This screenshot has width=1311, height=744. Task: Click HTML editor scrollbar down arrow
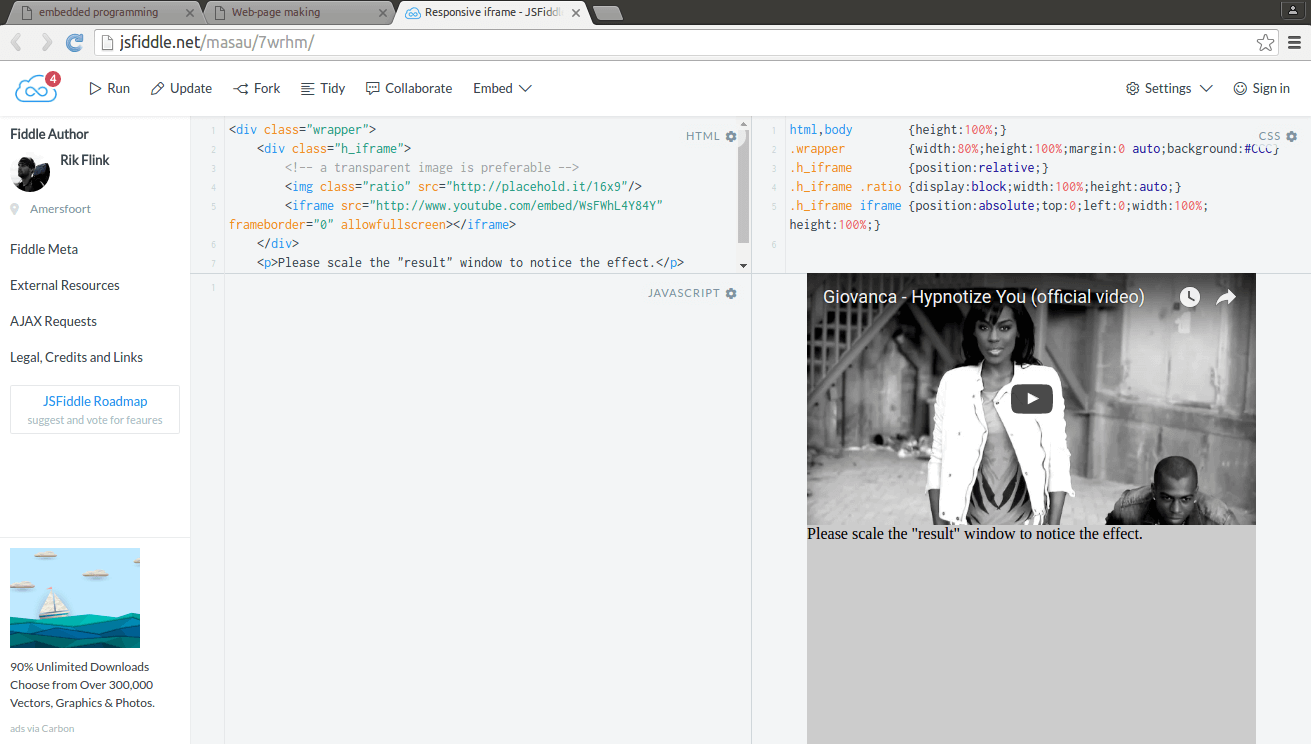pyautogui.click(x=743, y=265)
